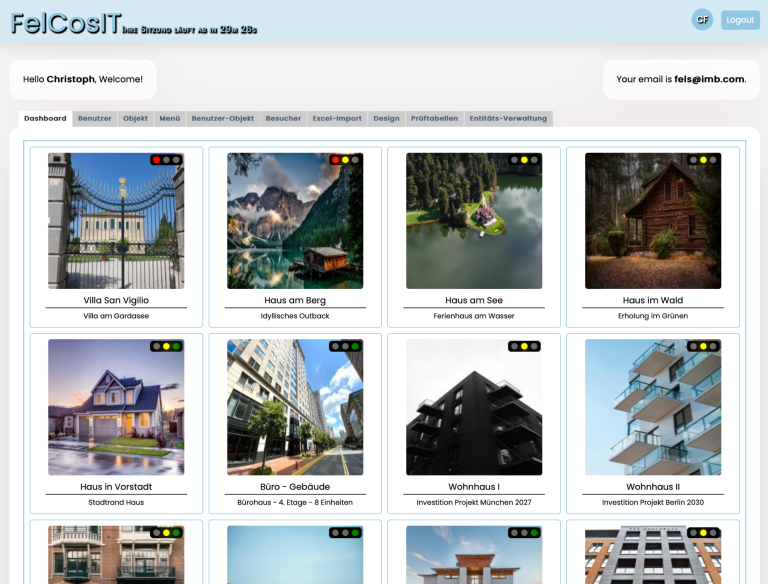Open the Benutzer tab

[95, 119]
